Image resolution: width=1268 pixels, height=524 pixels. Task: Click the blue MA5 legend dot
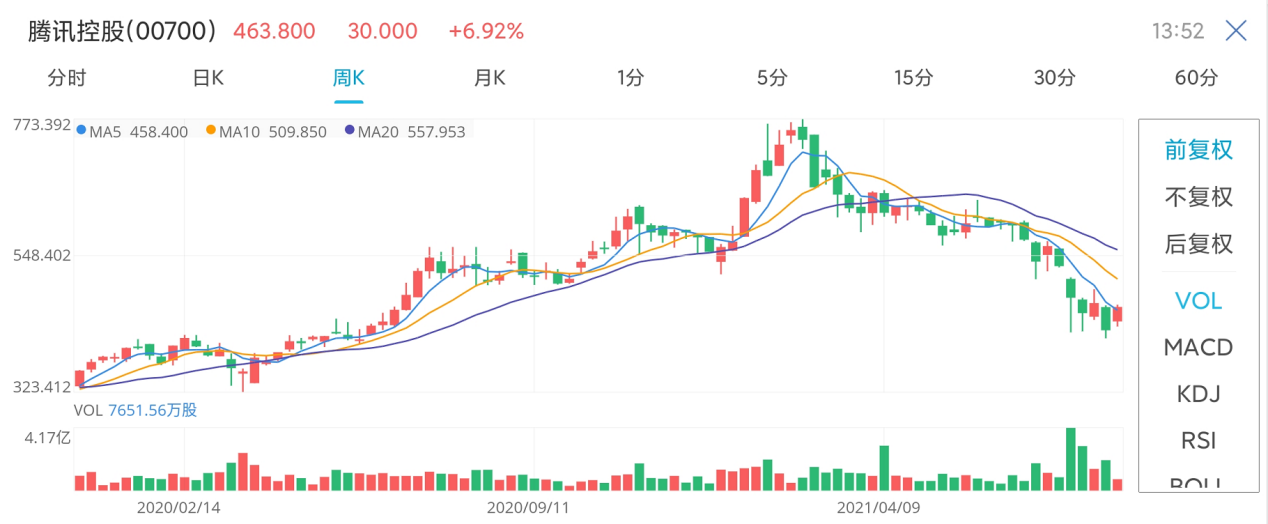(x=81, y=131)
